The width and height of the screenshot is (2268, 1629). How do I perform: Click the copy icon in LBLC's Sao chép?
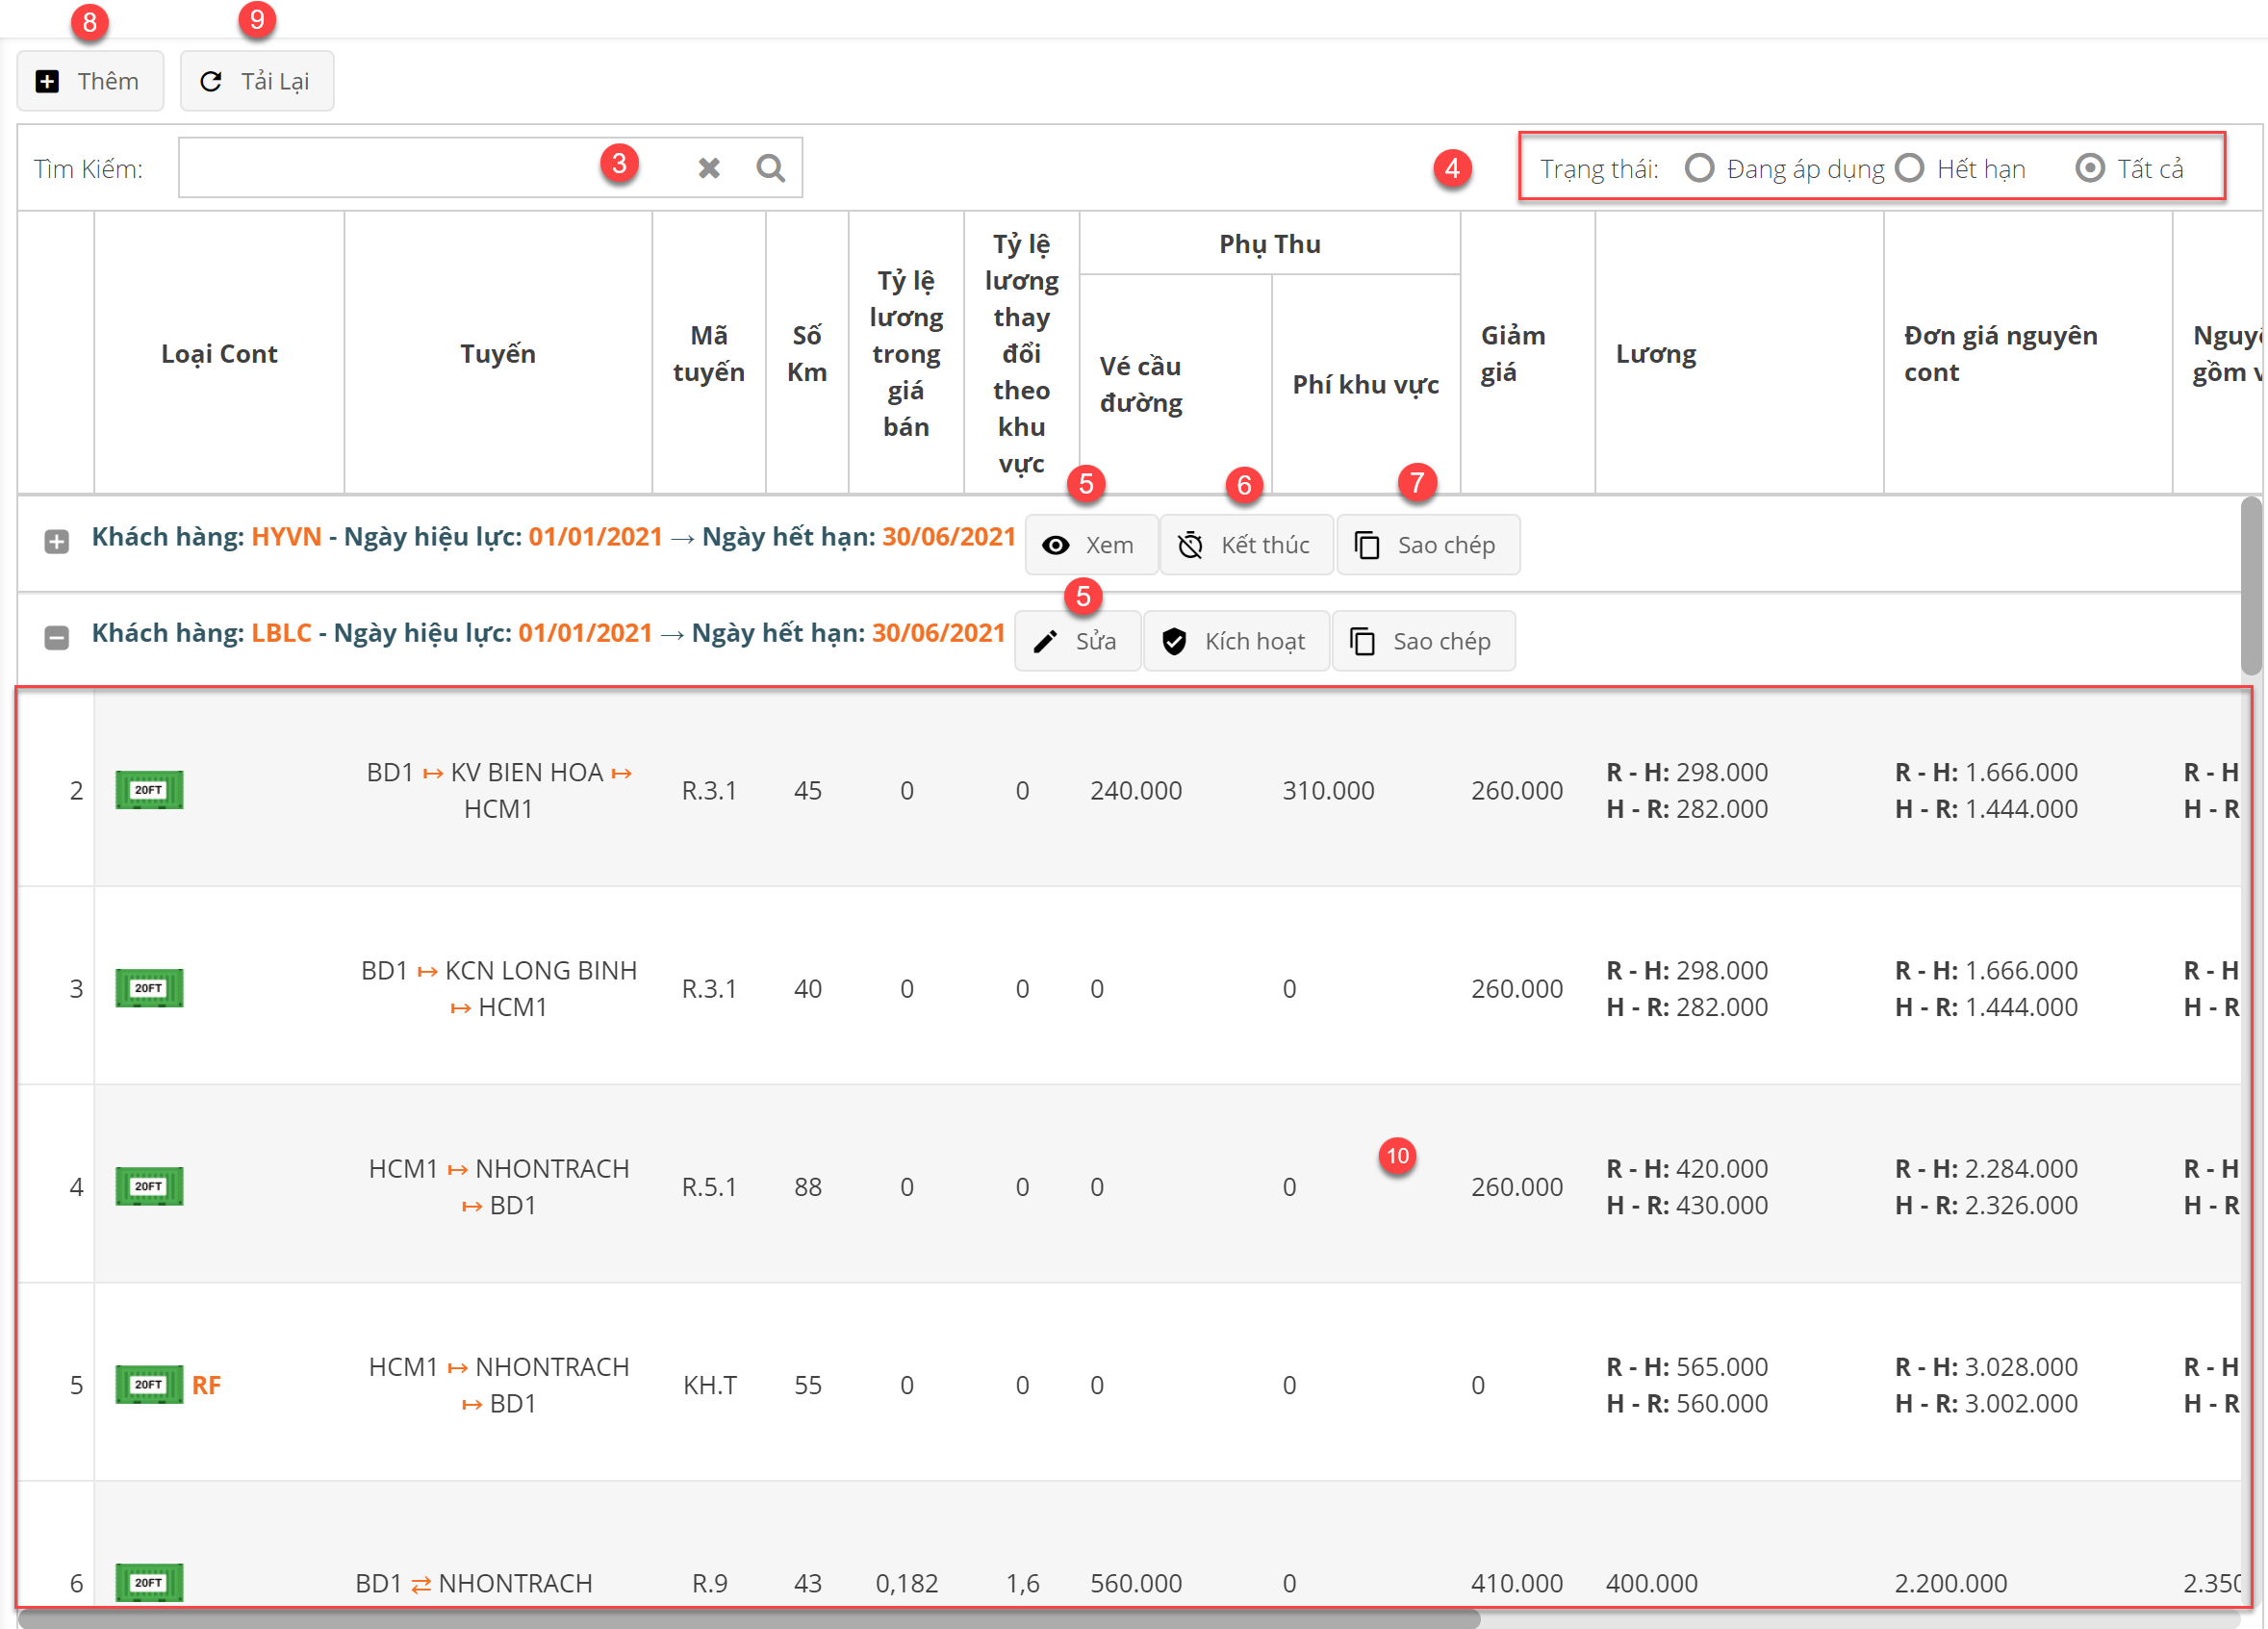coord(1362,641)
